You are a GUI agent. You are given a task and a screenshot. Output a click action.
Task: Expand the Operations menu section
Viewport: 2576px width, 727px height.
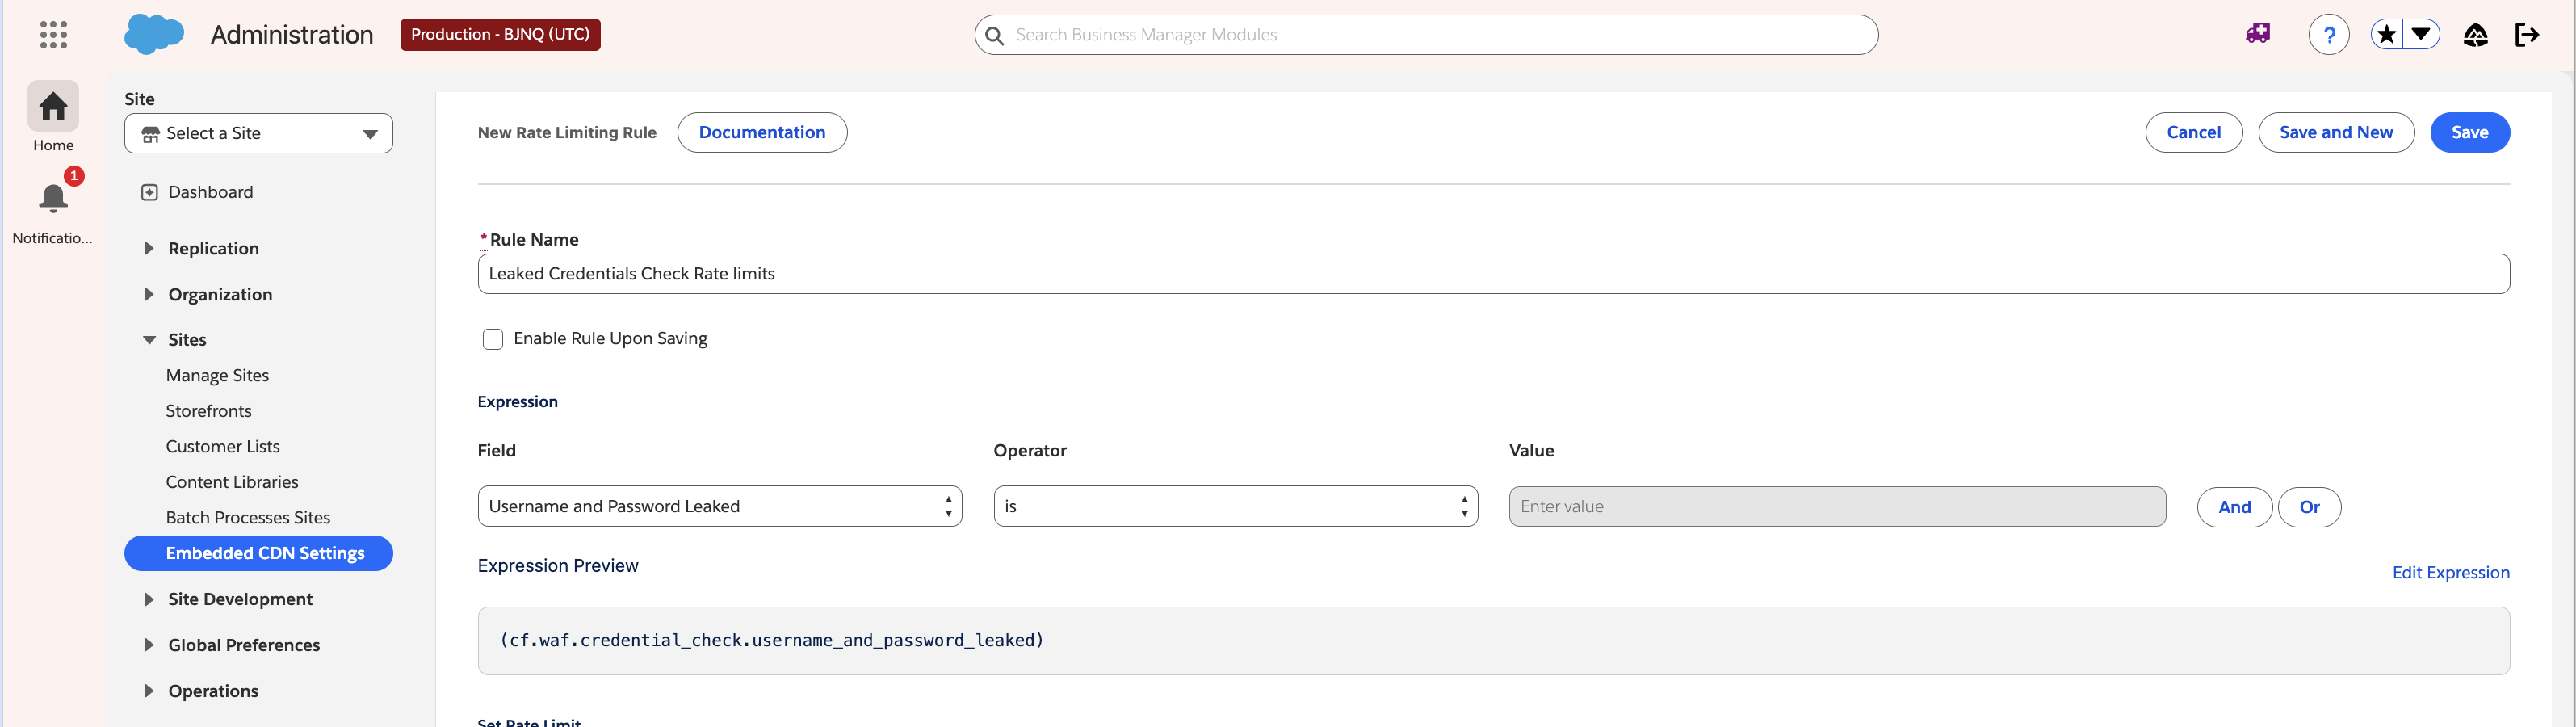click(213, 691)
